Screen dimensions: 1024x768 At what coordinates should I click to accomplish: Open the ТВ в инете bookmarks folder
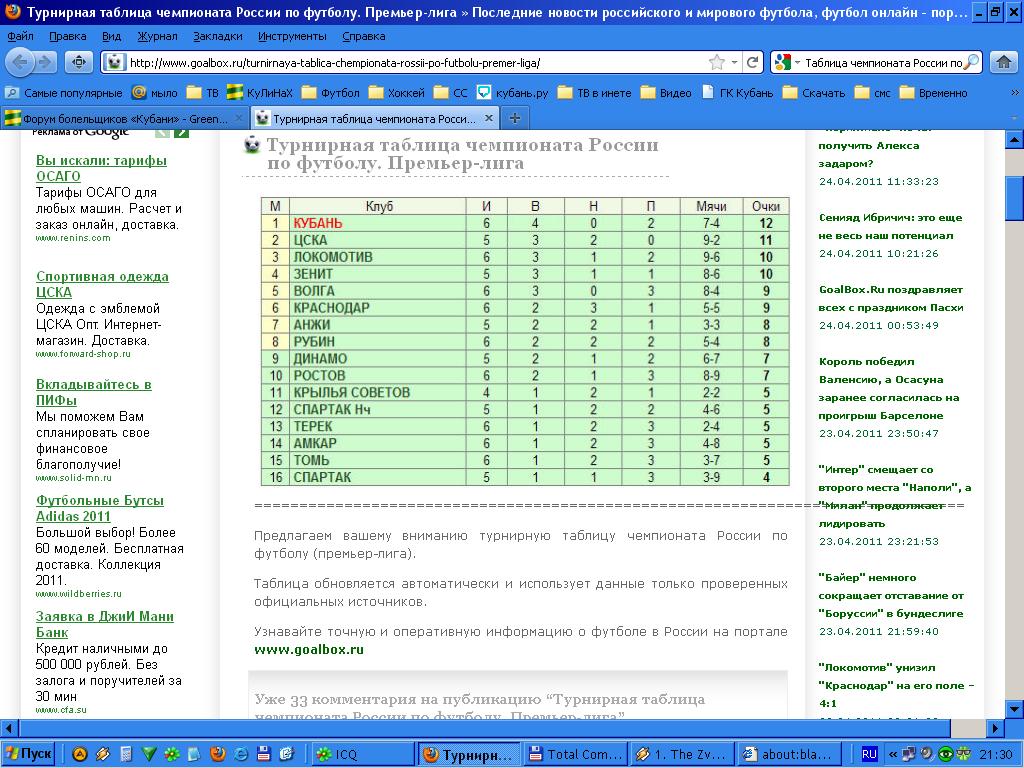click(x=594, y=93)
